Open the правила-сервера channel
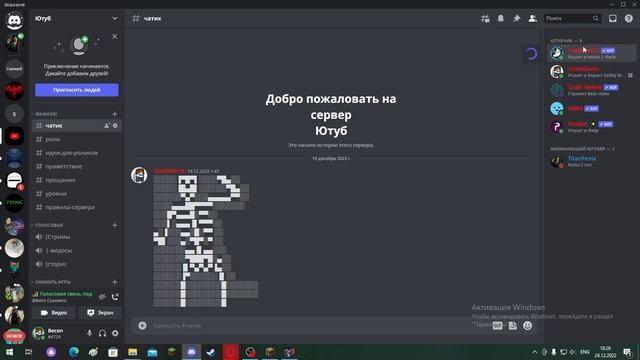640x360 pixels. [x=77, y=207]
